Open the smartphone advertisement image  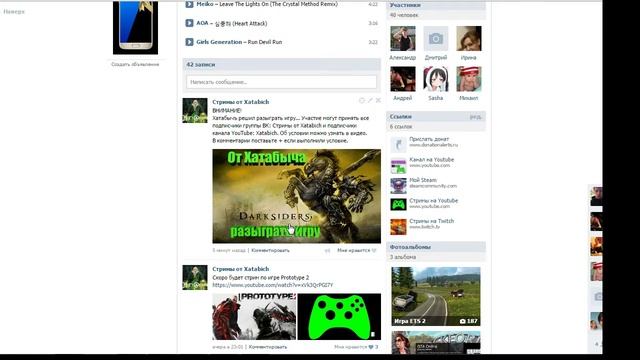(x=136, y=27)
